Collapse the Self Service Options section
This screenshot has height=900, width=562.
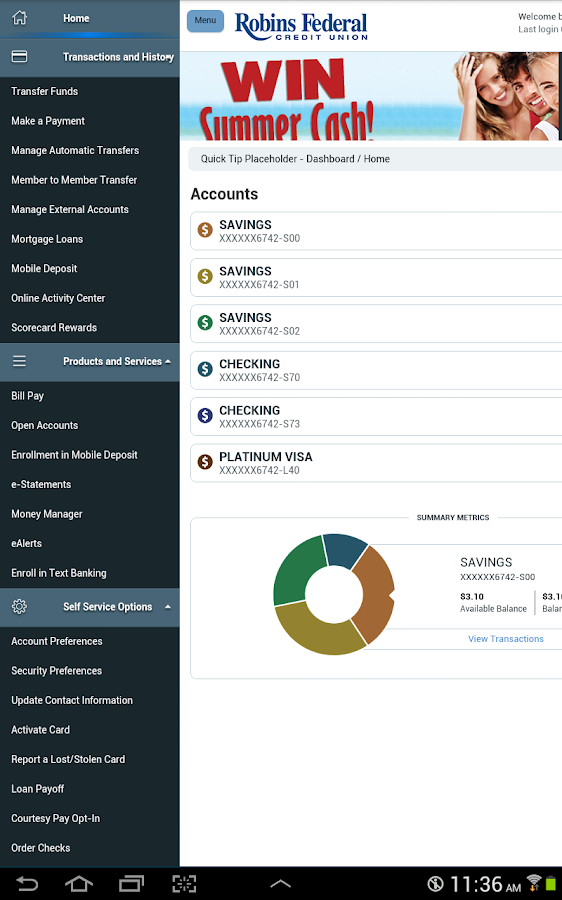(168, 607)
